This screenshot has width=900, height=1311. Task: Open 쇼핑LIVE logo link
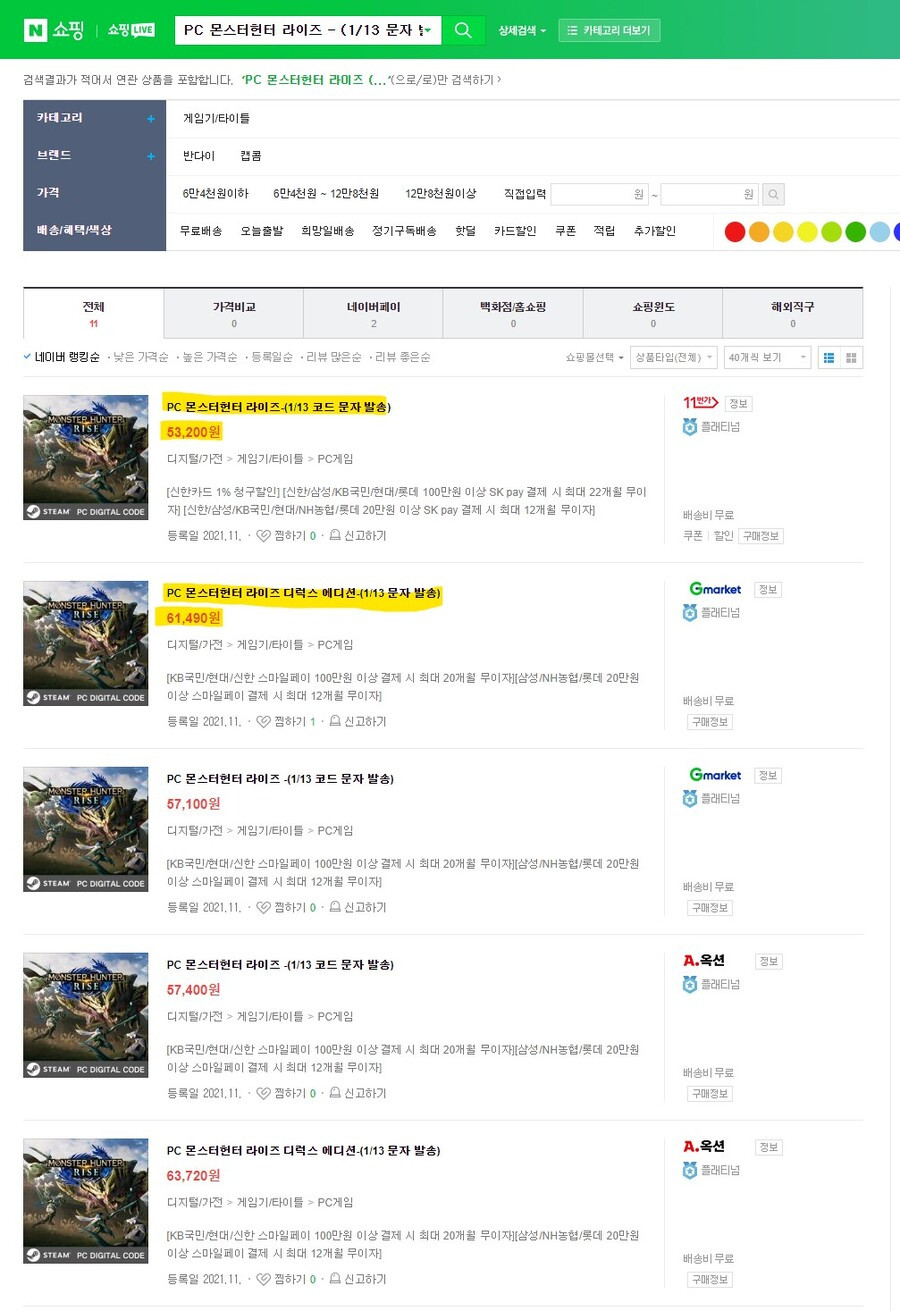131,30
